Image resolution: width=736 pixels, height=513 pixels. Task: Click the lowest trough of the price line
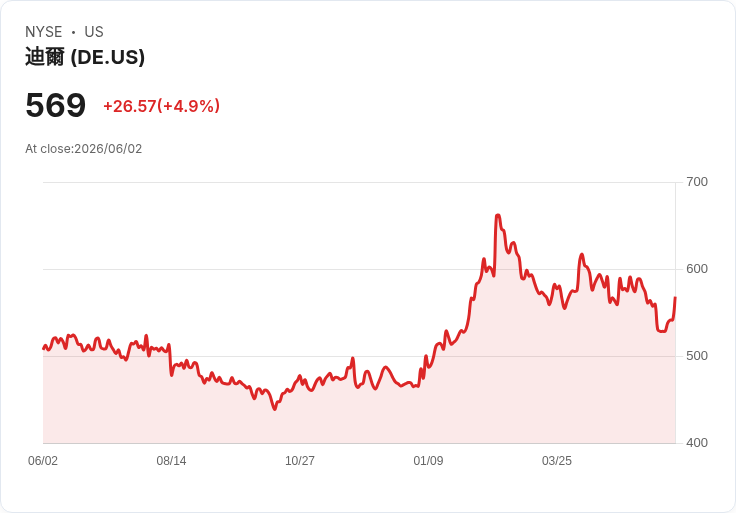click(x=275, y=409)
